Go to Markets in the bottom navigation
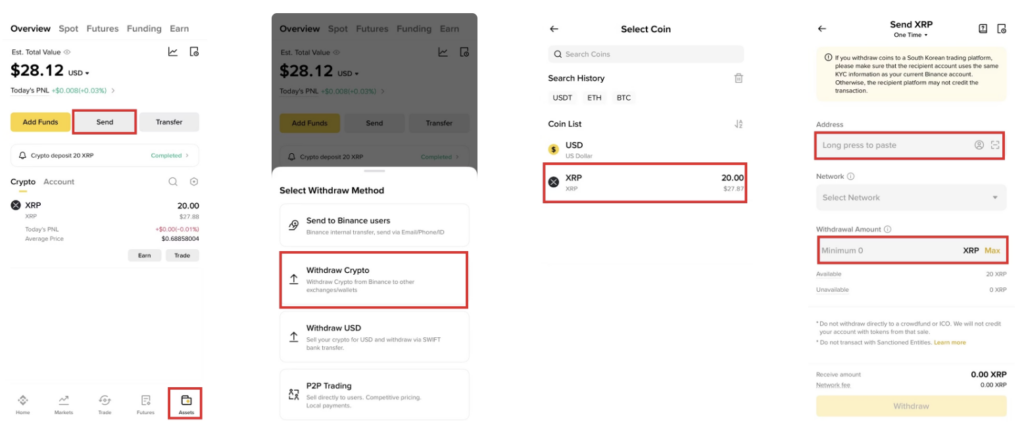Image resolution: width=1024 pixels, height=426 pixels. [64, 404]
